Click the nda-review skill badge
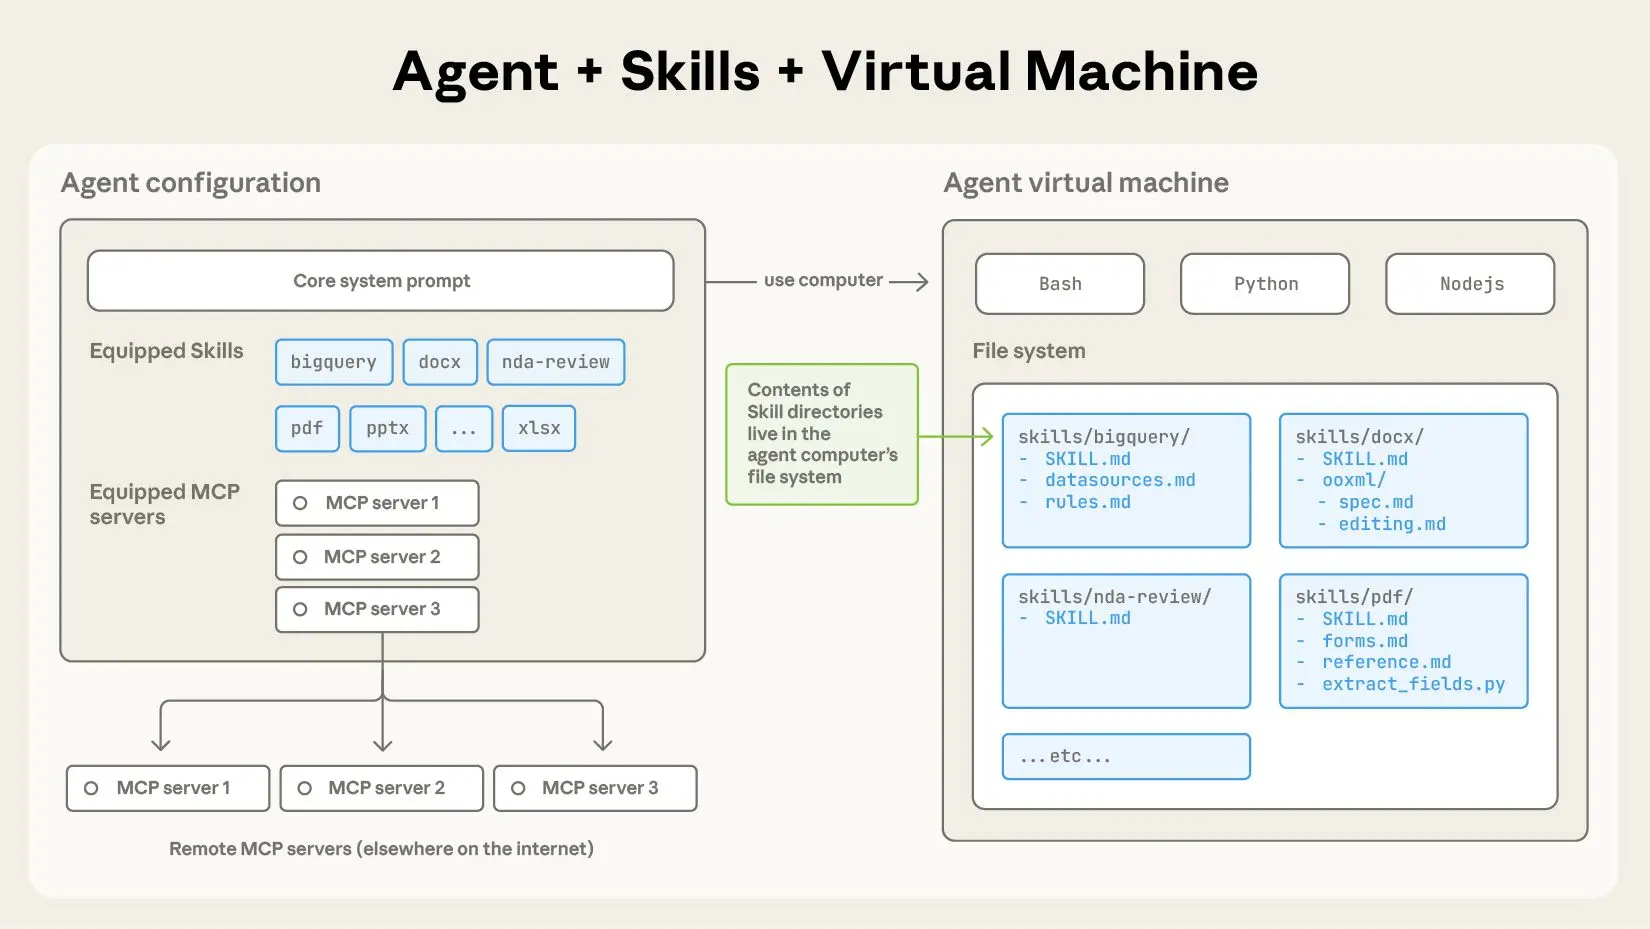Screen dimensions: 1650x929 tap(555, 362)
